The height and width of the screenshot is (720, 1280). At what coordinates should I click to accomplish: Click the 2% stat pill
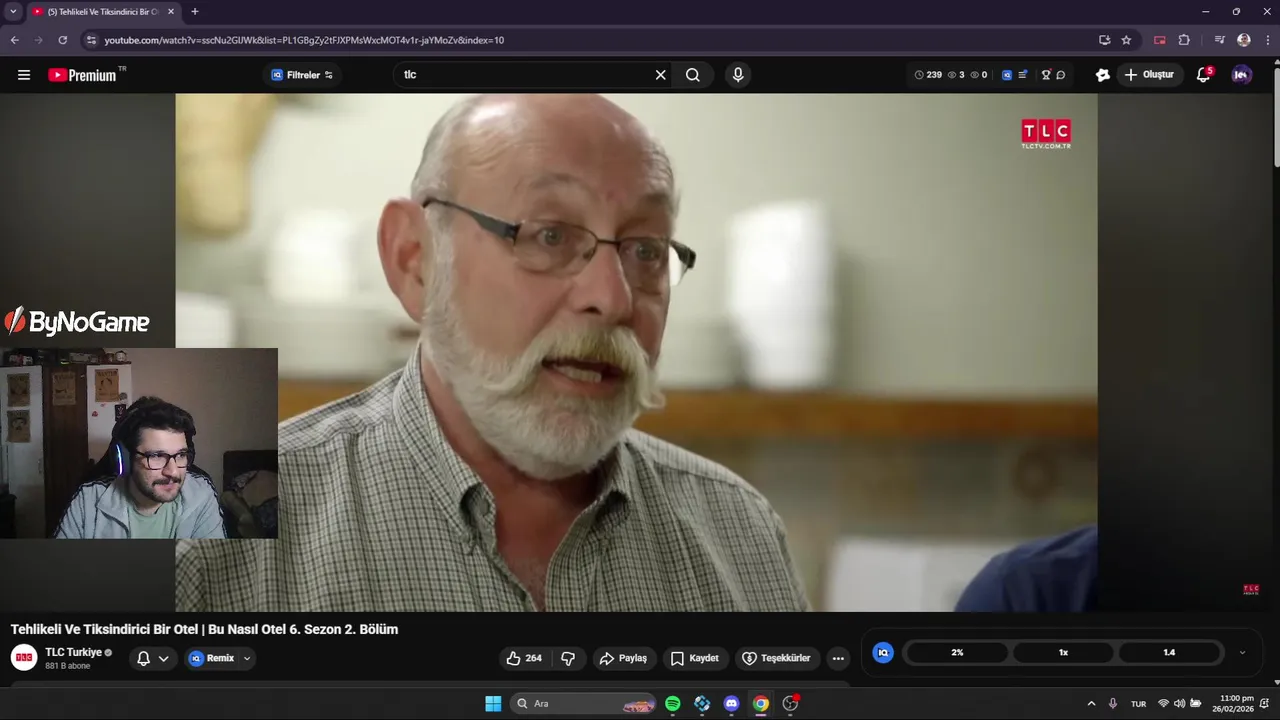pos(957,652)
